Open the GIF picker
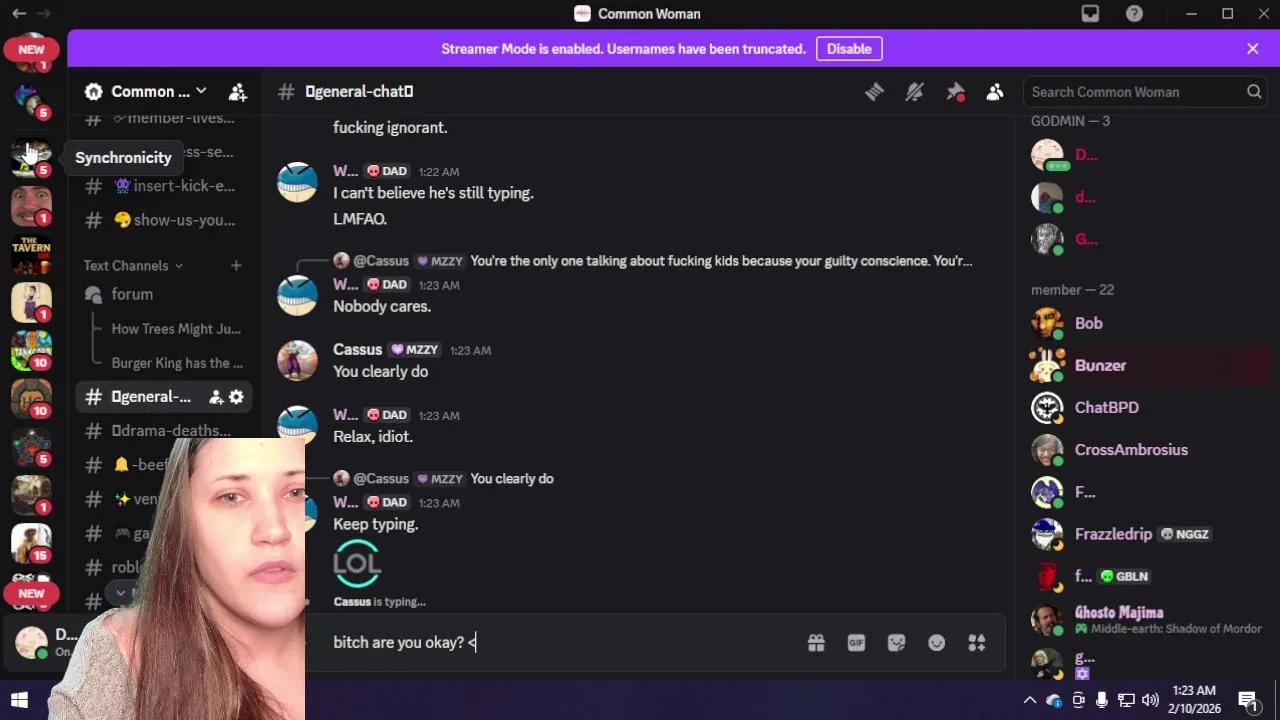This screenshot has height=720, width=1280. (856, 643)
